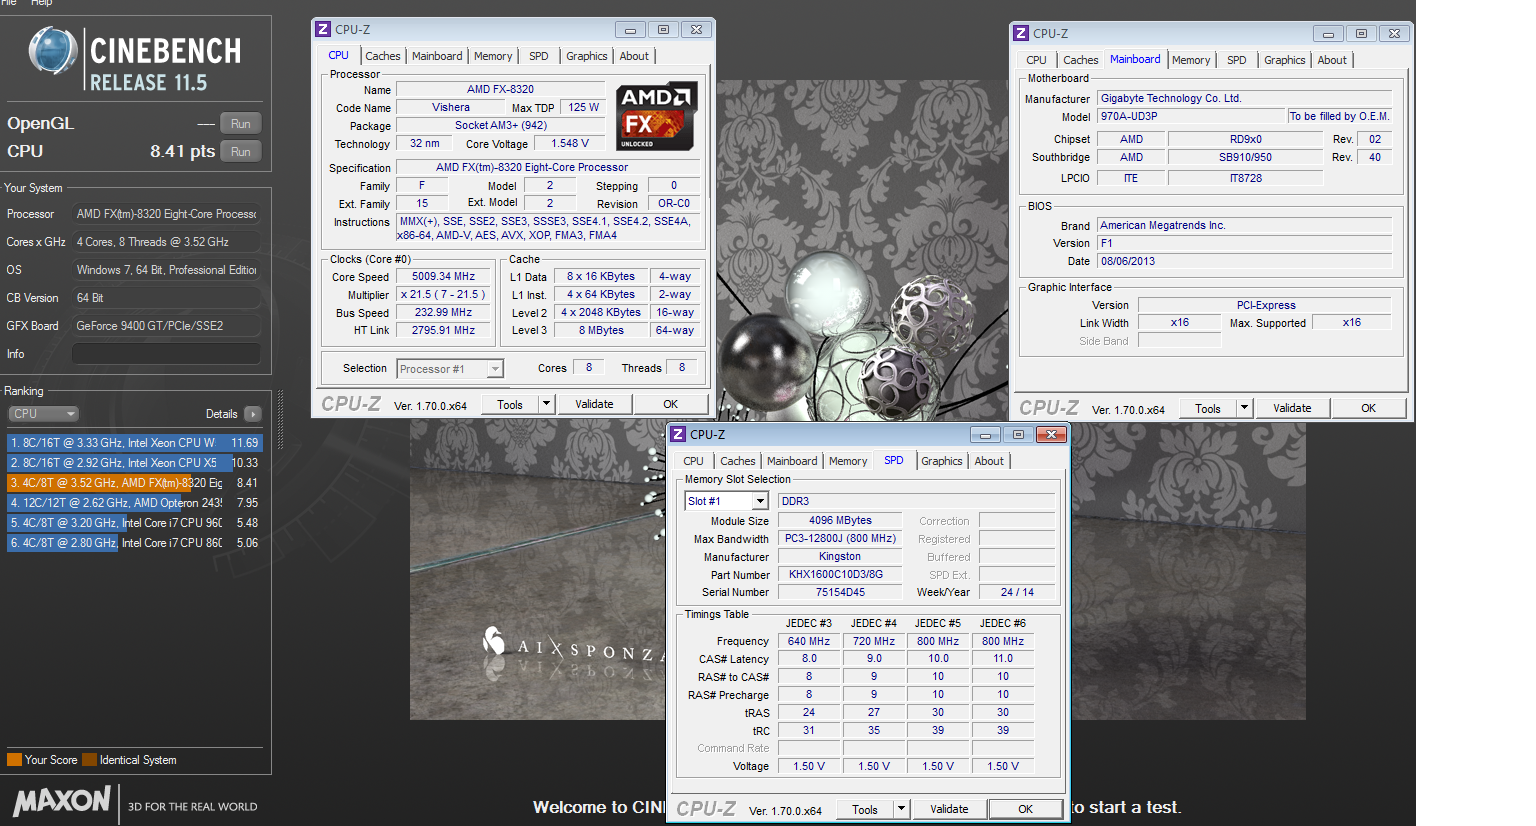This screenshot has width=1536, height=826.
Task: Click Tools button in bottom CPU-Z window
Action: click(865, 810)
